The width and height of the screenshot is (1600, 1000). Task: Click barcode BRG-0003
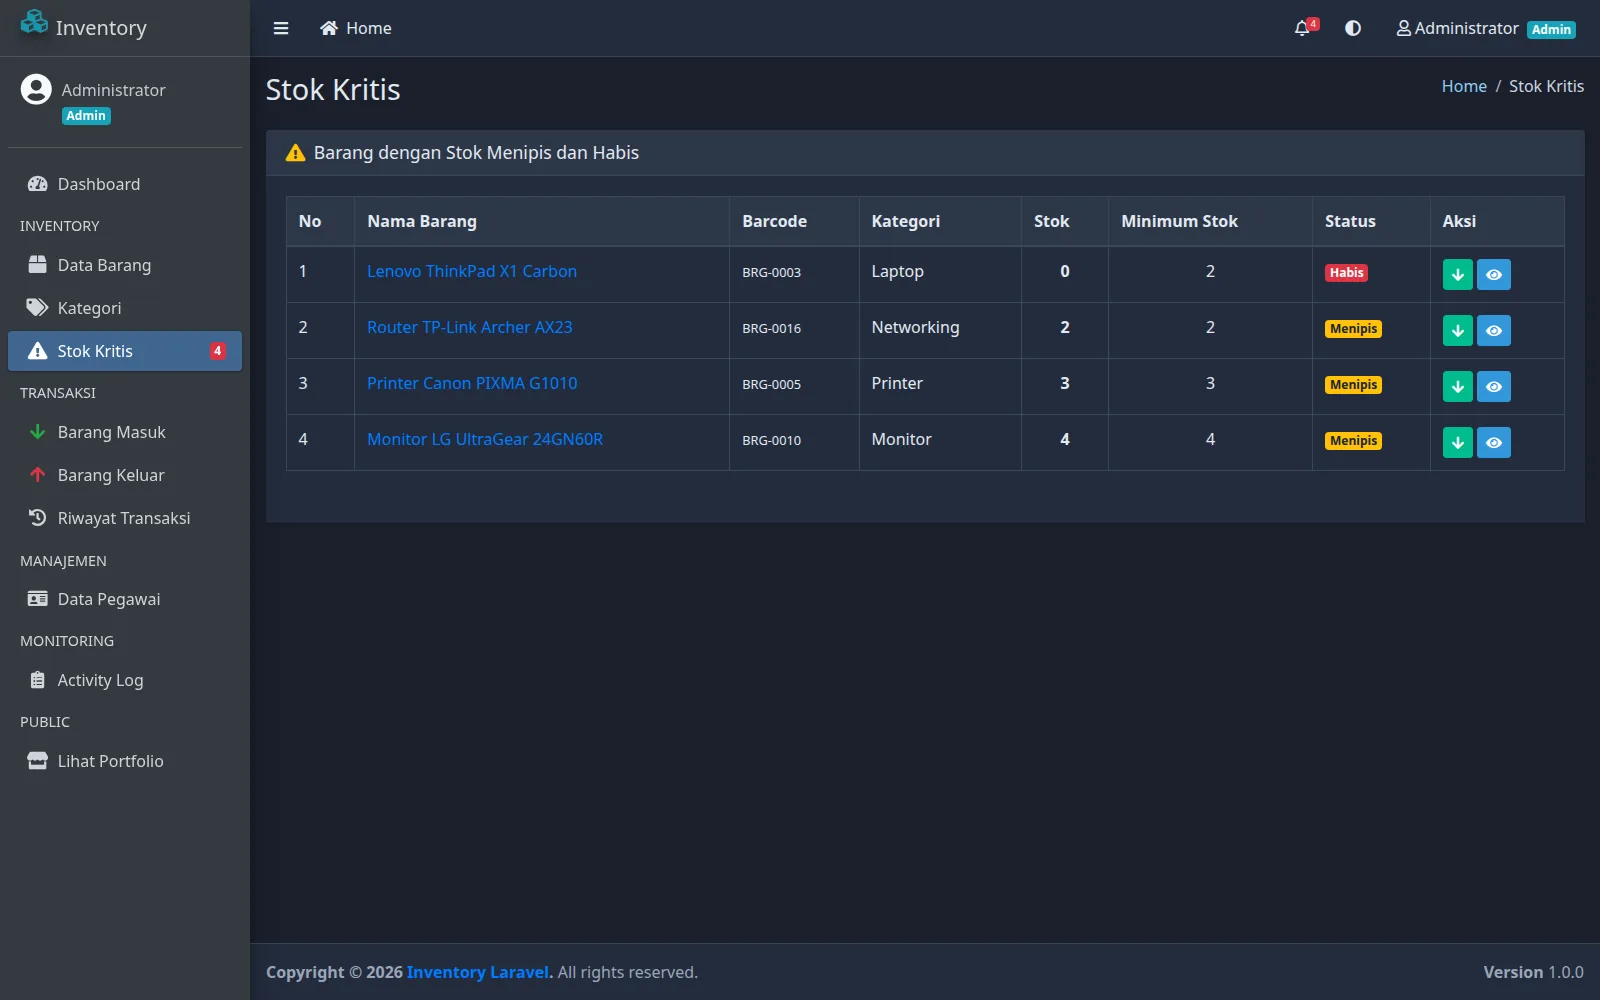(x=771, y=272)
